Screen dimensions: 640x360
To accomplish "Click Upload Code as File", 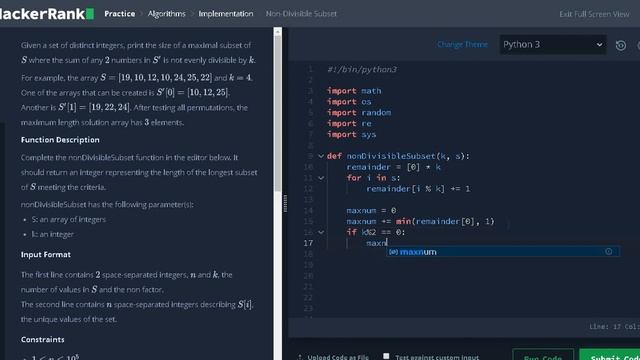I will (333, 357).
